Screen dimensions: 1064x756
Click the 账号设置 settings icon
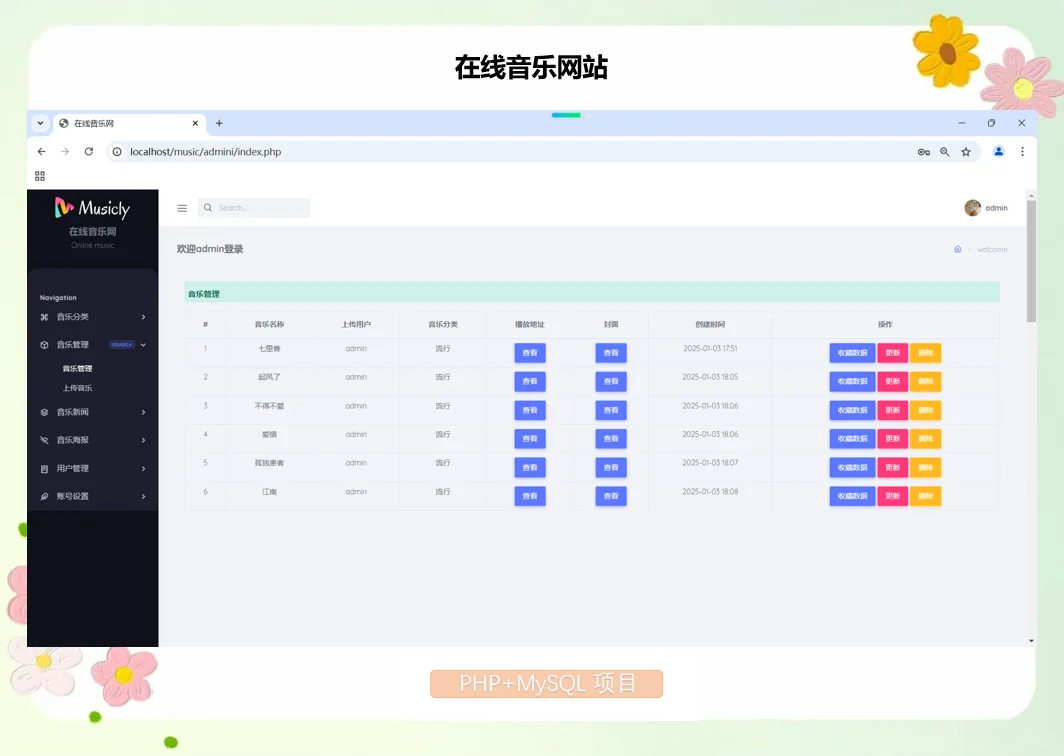(x=44, y=496)
